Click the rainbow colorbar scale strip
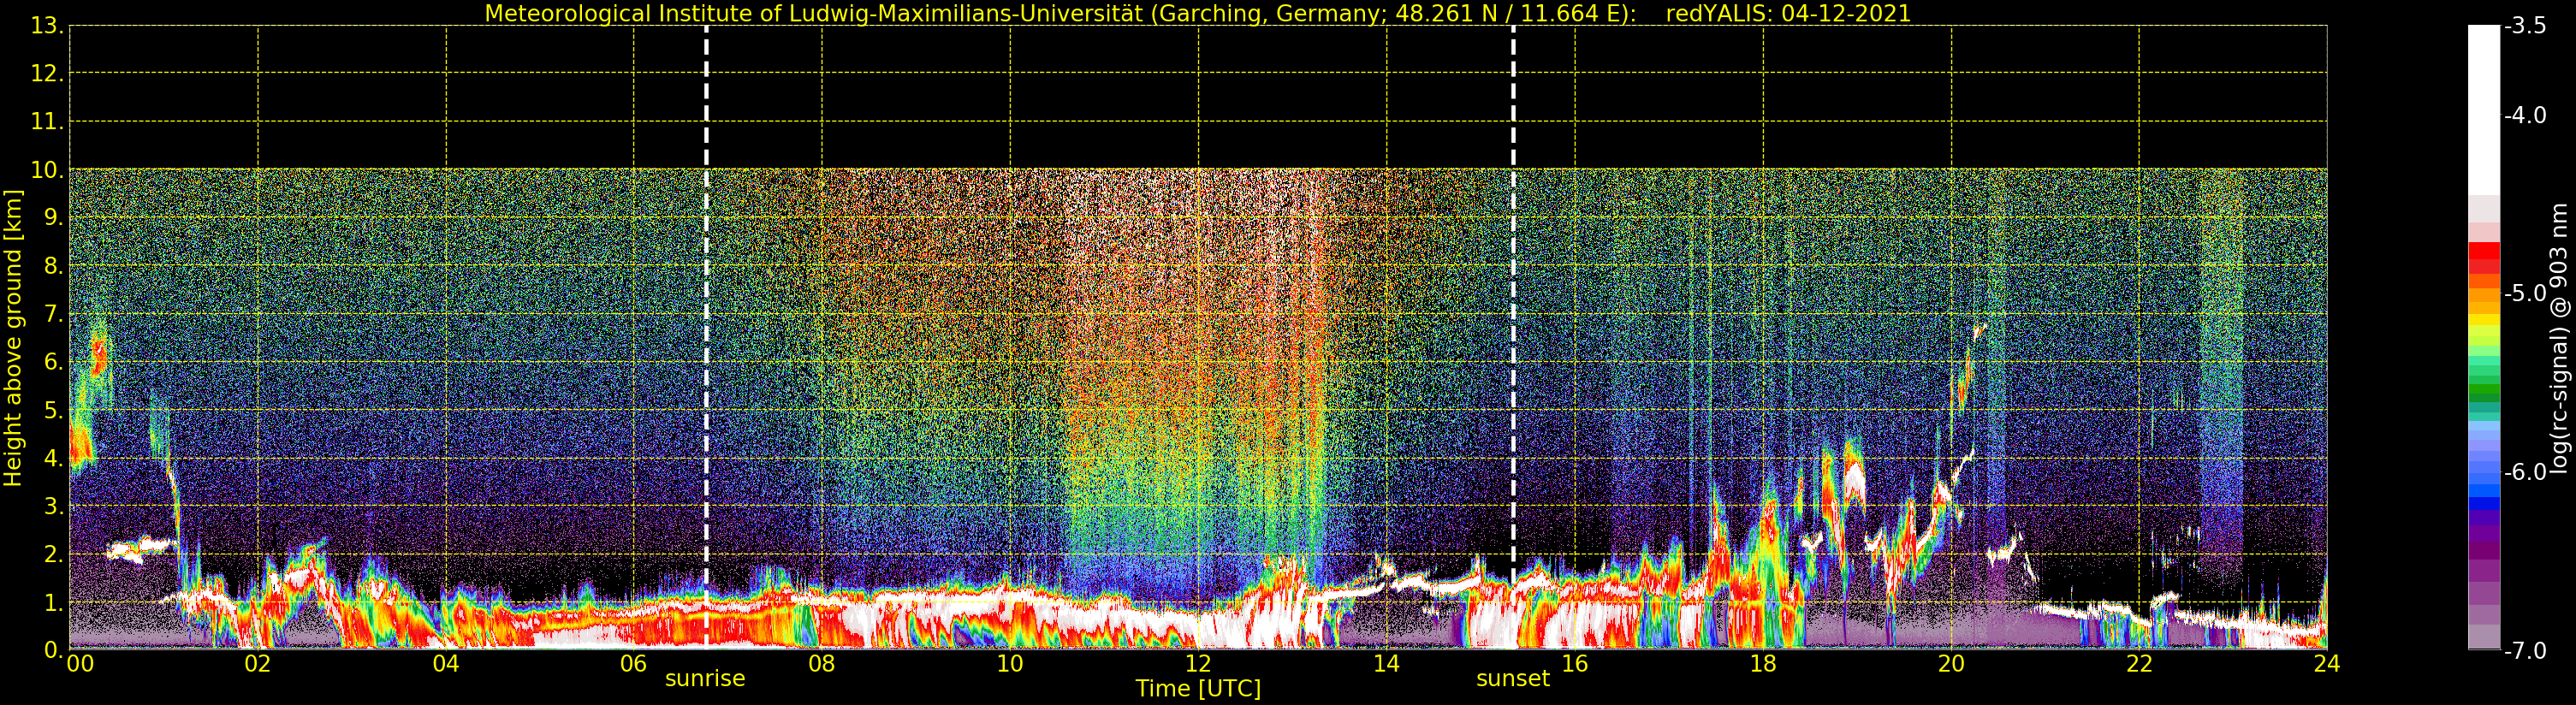The height and width of the screenshot is (705, 2576). [x=2484, y=338]
